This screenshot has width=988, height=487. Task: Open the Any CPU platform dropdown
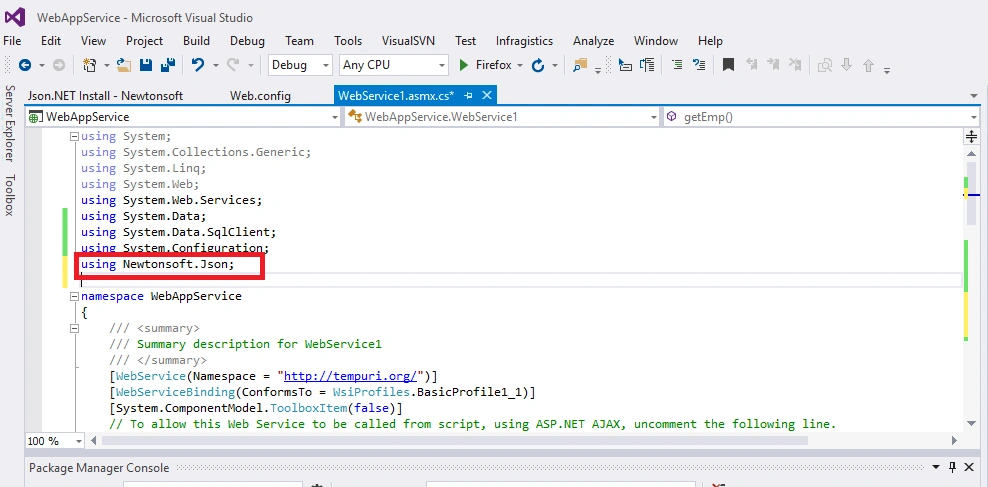[x=394, y=65]
